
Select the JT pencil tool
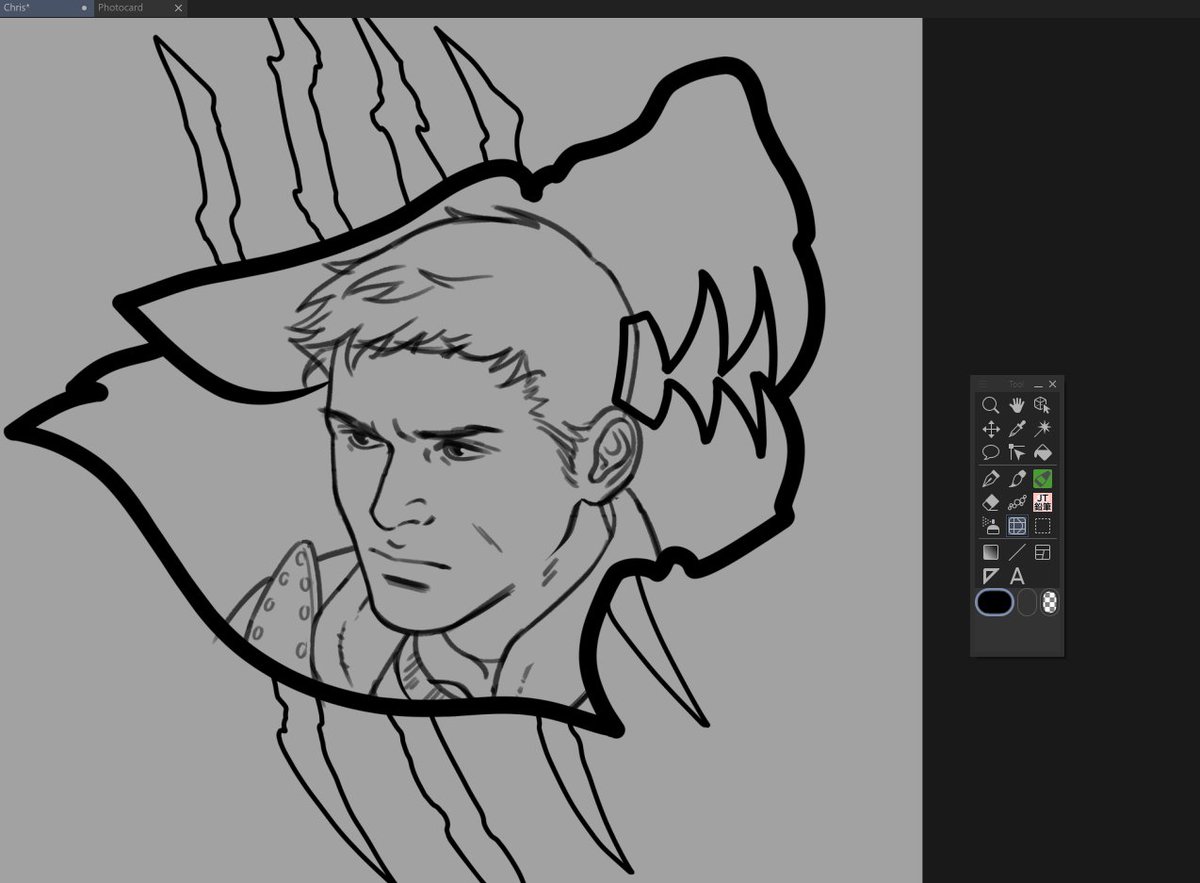click(x=1043, y=502)
